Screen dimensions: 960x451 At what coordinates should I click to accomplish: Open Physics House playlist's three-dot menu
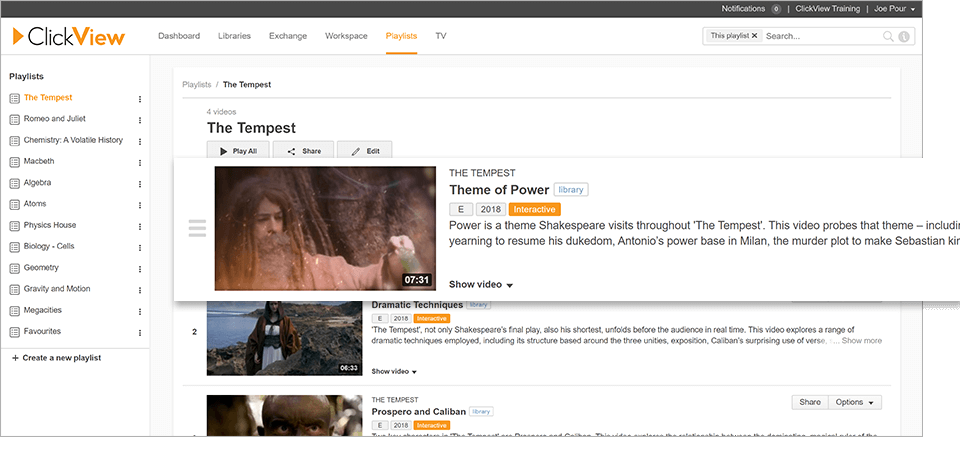coord(140,226)
